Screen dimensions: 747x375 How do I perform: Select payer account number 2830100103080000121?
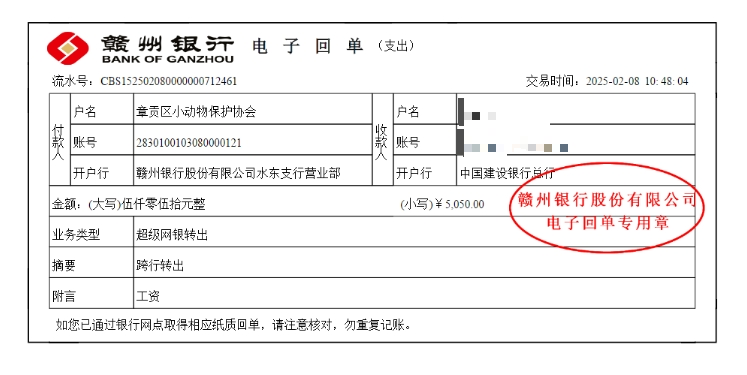tap(189, 142)
